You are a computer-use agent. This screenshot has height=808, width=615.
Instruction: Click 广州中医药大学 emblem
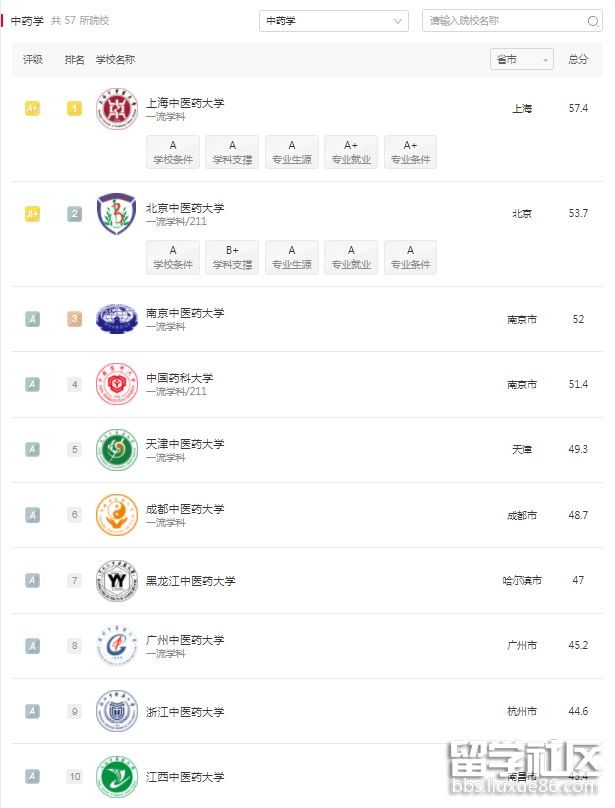click(x=116, y=646)
